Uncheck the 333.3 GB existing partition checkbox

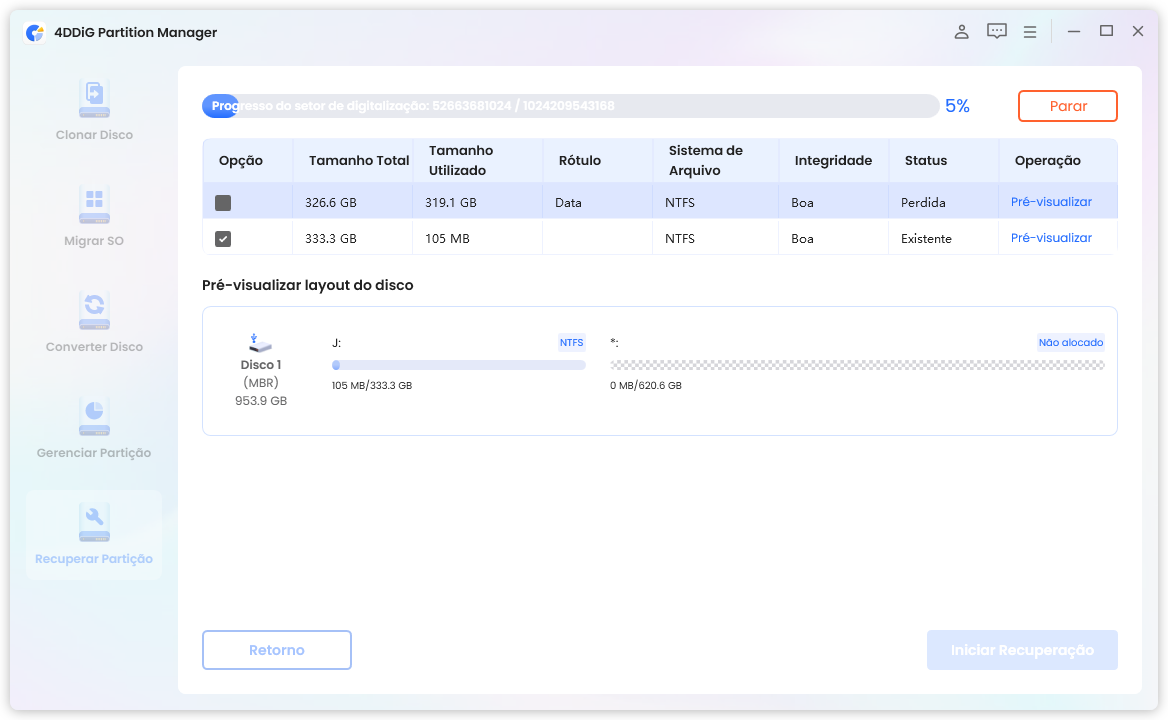[223, 239]
